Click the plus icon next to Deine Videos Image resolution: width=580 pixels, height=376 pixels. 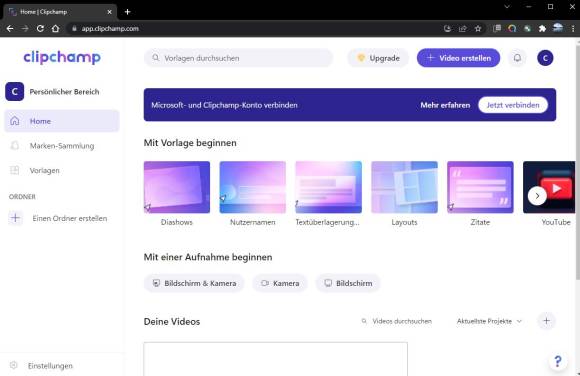[x=546, y=321]
